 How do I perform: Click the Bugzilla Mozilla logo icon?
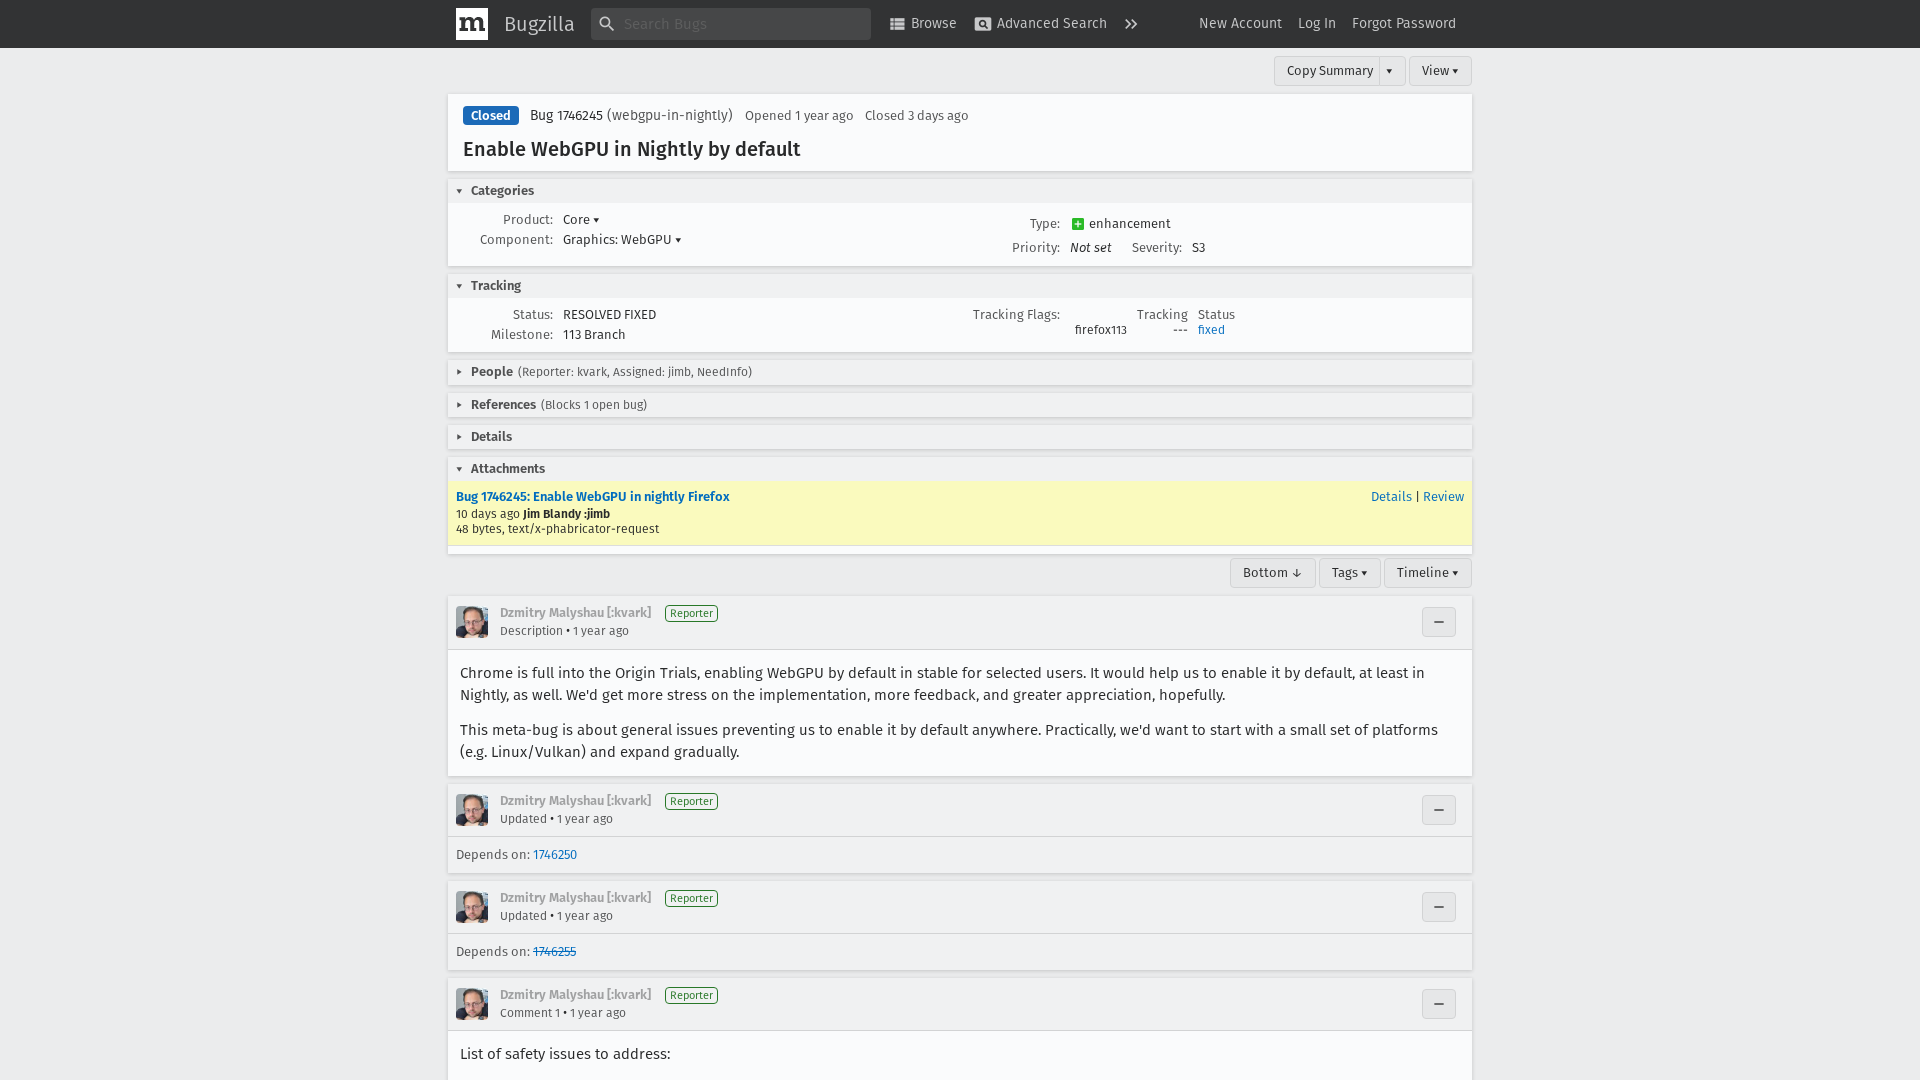[472, 24]
